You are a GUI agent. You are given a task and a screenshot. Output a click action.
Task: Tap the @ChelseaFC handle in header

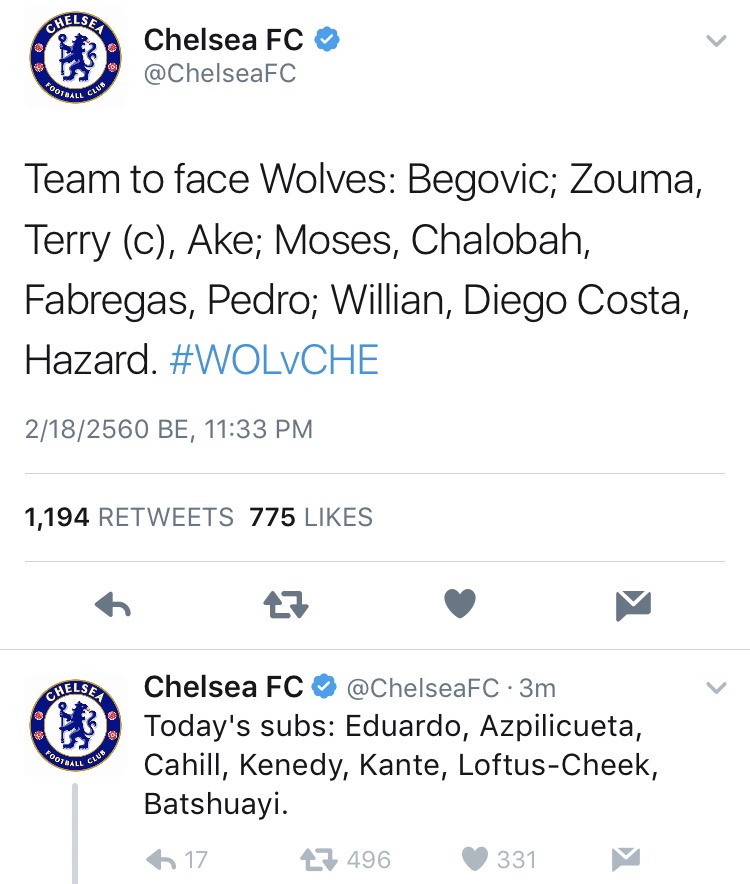pyautogui.click(x=220, y=75)
